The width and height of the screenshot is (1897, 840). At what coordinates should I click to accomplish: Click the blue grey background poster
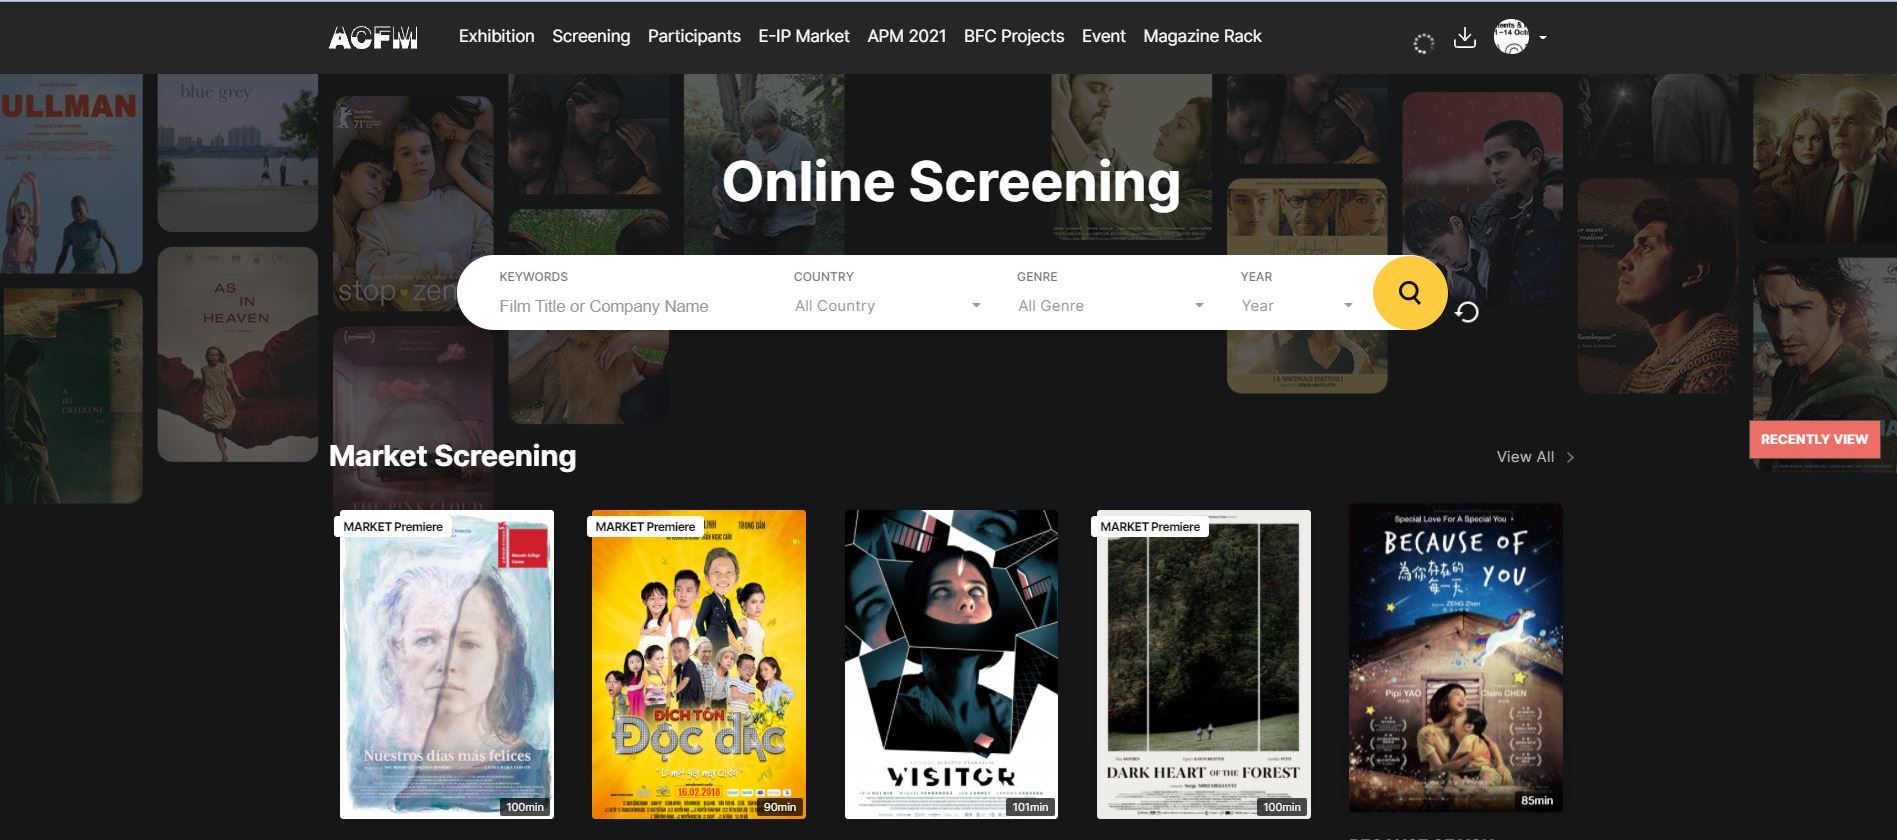(237, 153)
